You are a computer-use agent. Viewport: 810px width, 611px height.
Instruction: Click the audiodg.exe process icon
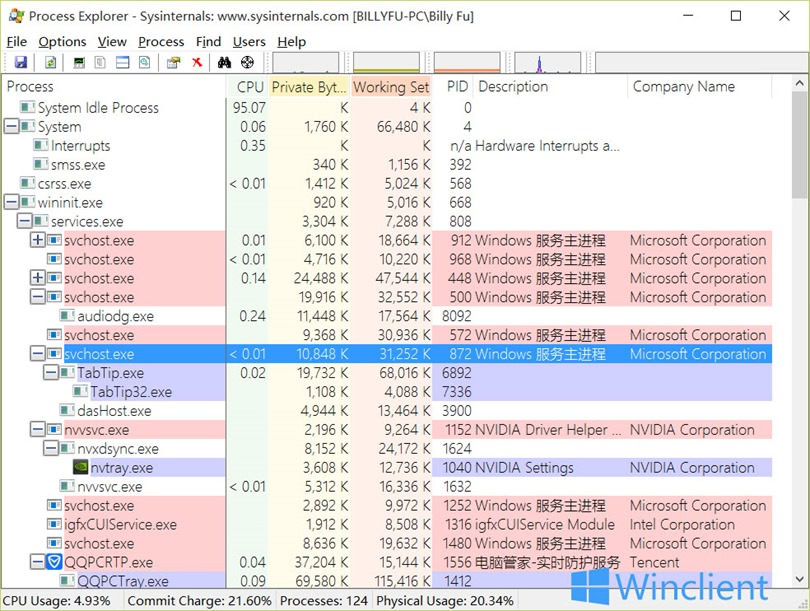(67, 316)
